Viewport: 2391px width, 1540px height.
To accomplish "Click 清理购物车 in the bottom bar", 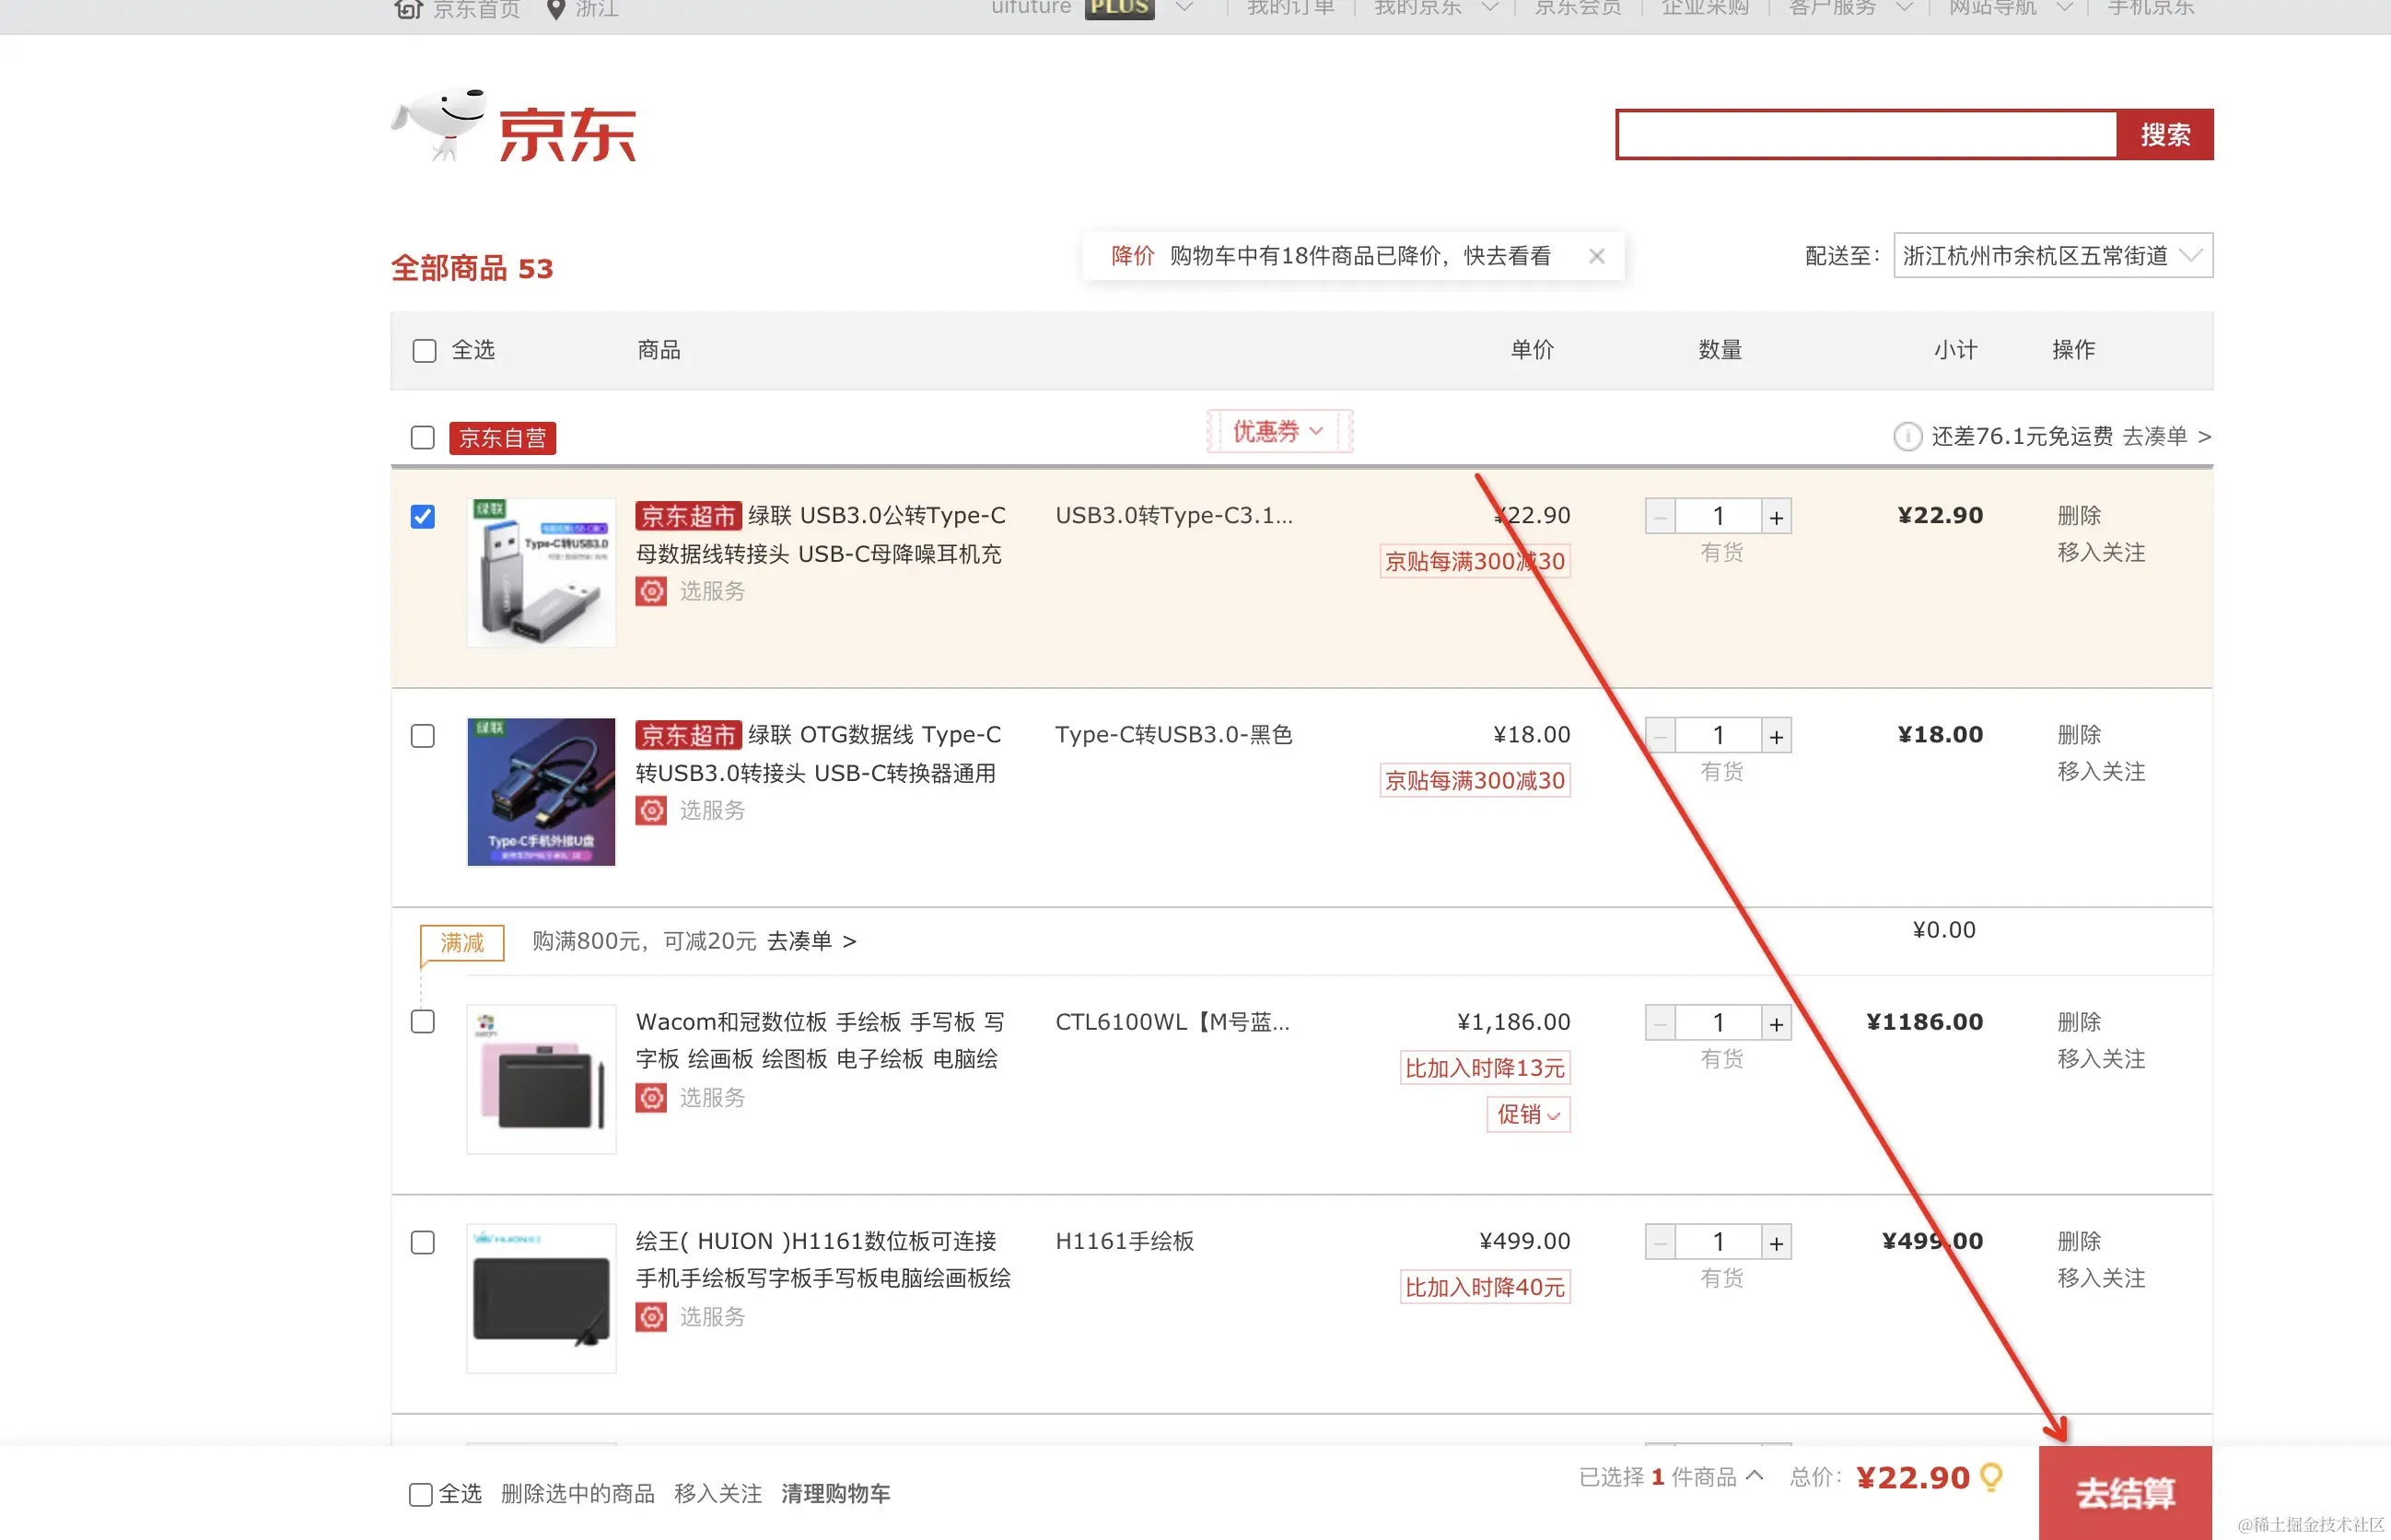I will [835, 1494].
